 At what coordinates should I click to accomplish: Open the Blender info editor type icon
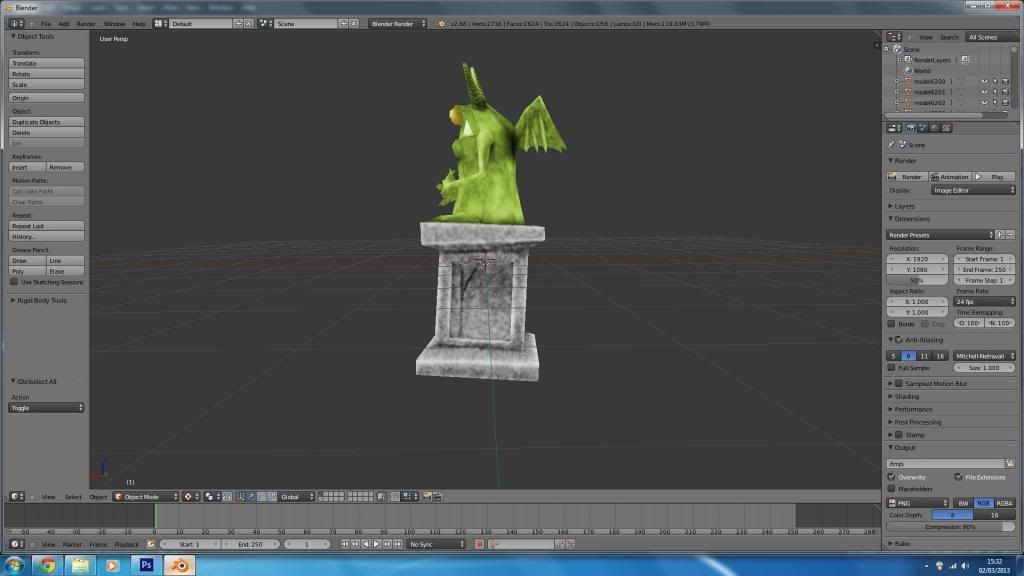[14, 24]
